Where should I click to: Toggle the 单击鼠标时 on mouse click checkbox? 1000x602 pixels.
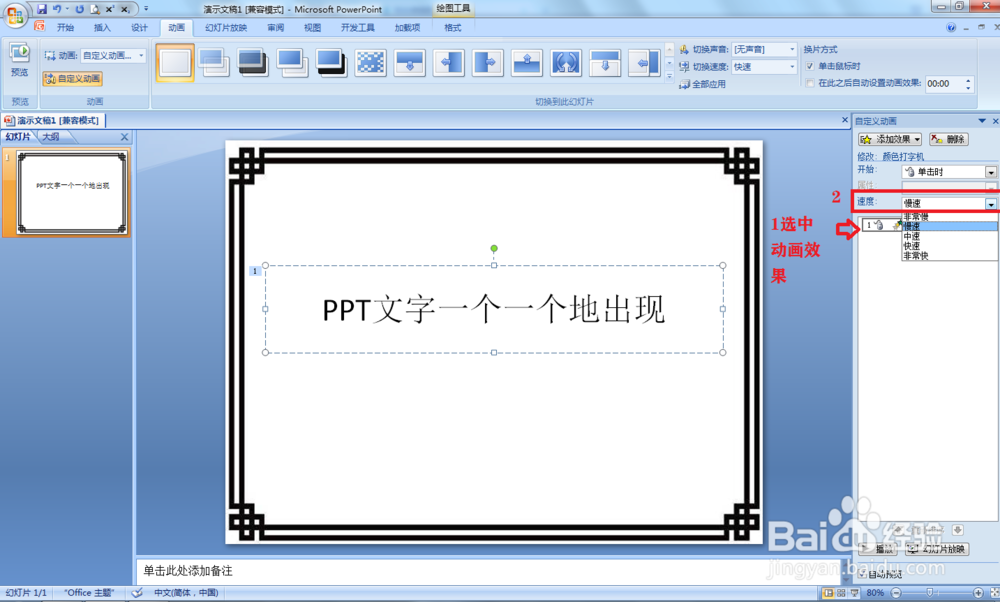coord(810,66)
